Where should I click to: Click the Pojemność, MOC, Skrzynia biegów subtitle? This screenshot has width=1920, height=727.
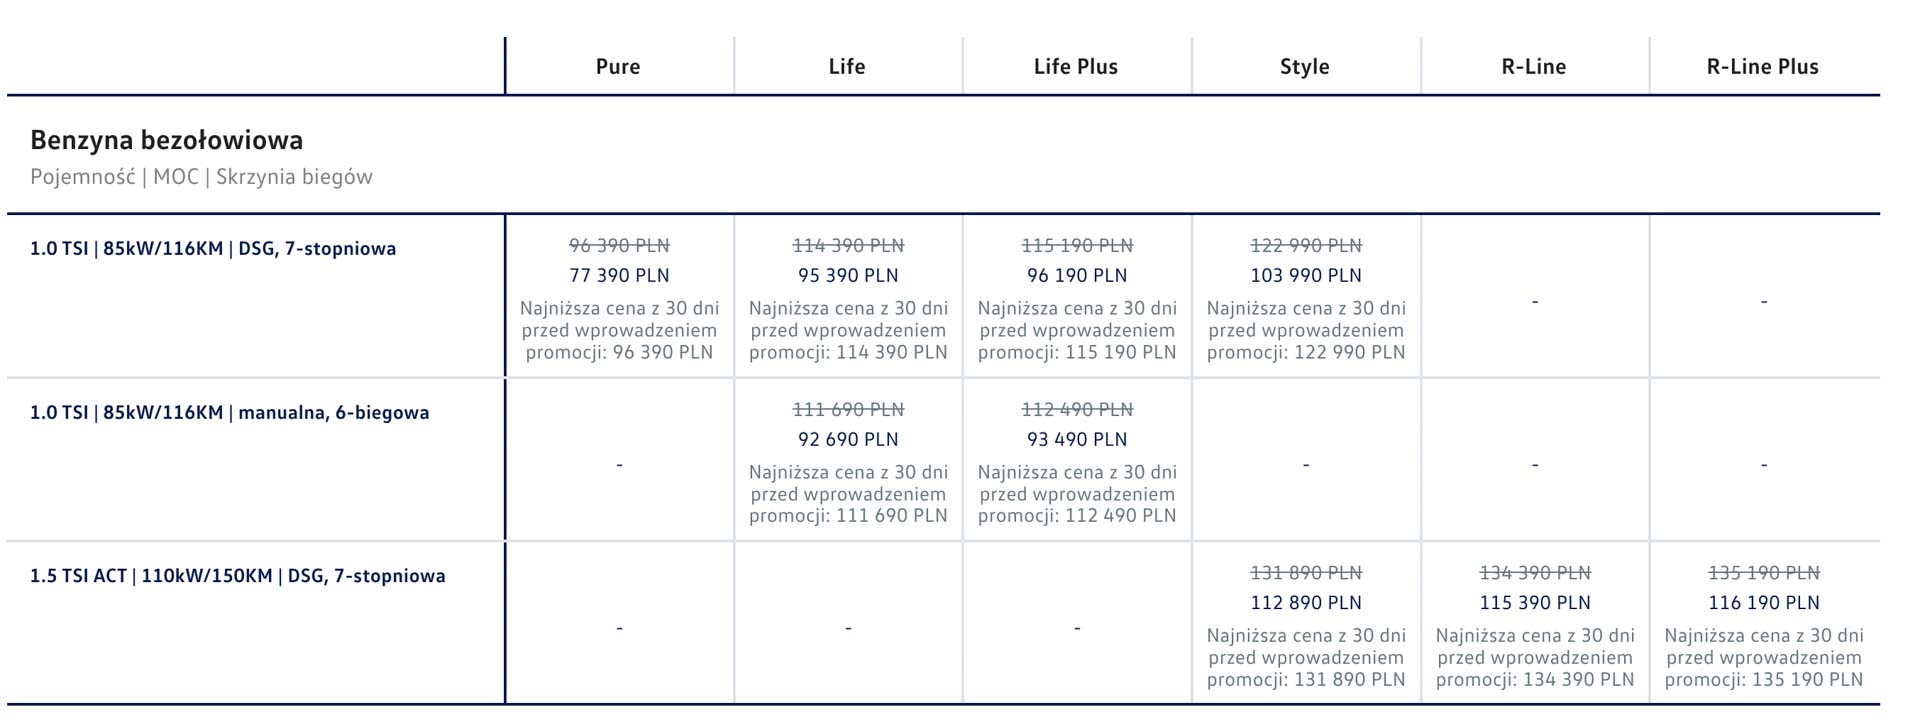[x=201, y=177]
